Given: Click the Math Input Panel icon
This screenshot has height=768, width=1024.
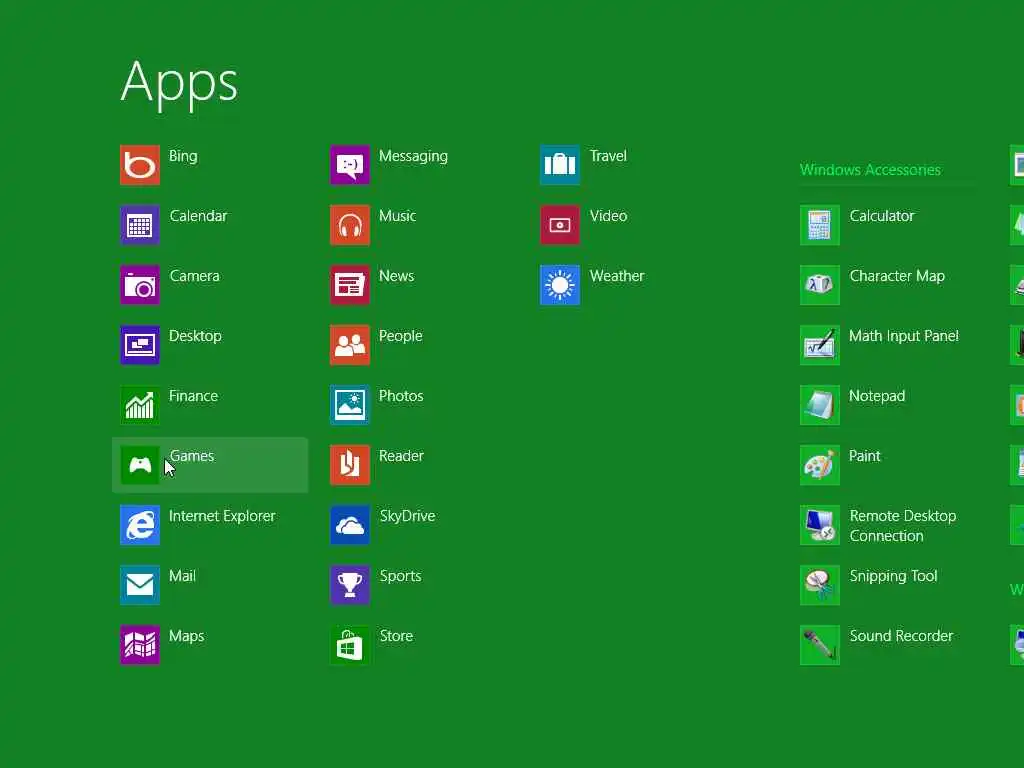Looking at the screenshot, I should click(820, 345).
